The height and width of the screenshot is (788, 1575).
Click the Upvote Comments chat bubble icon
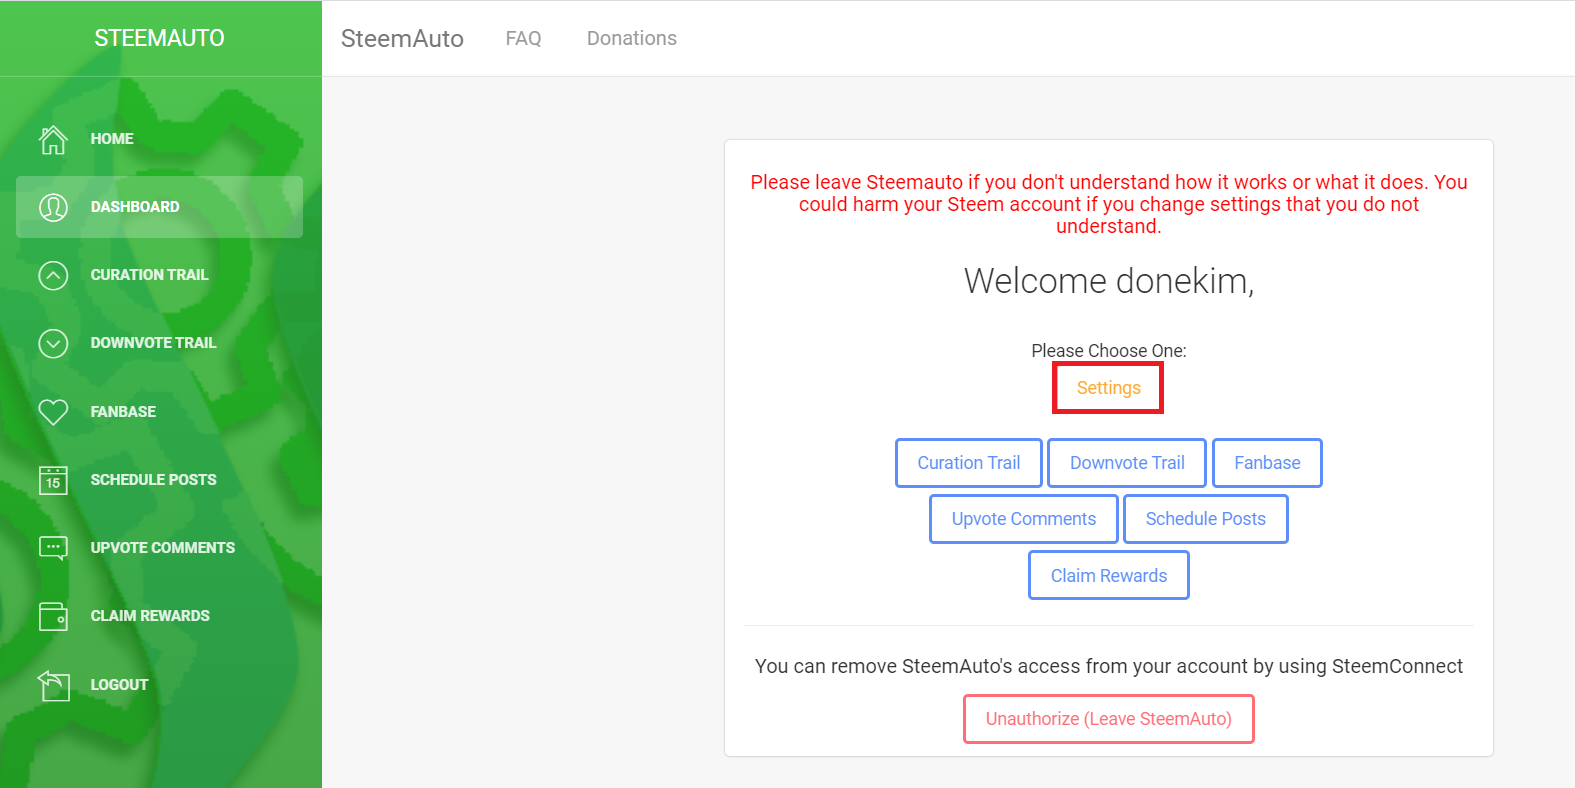tap(53, 548)
